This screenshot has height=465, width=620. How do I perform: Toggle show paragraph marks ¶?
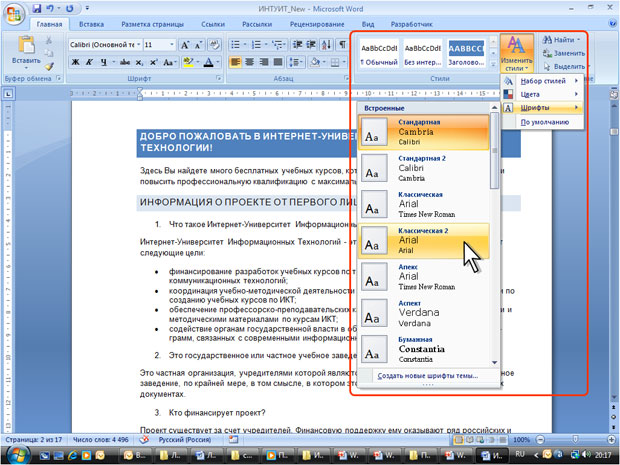pos(342,44)
